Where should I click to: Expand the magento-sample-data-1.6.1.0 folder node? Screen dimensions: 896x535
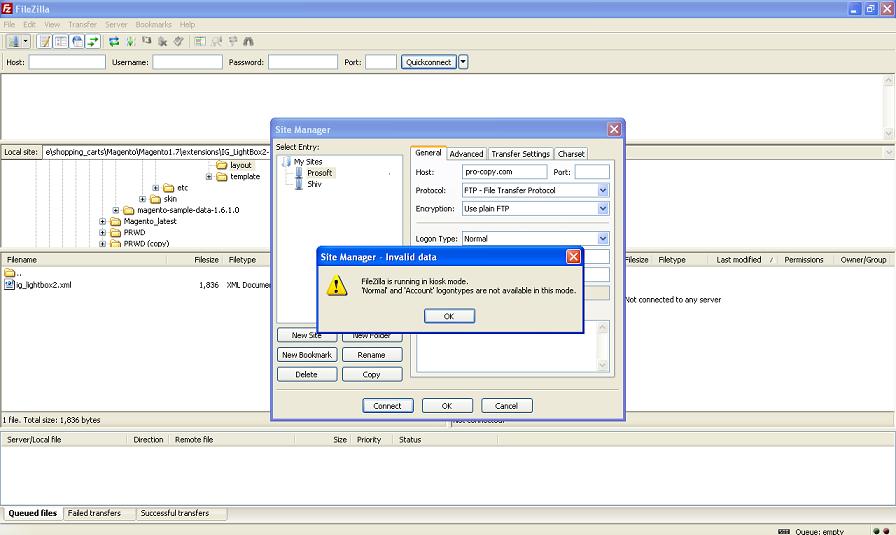(x=115, y=210)
